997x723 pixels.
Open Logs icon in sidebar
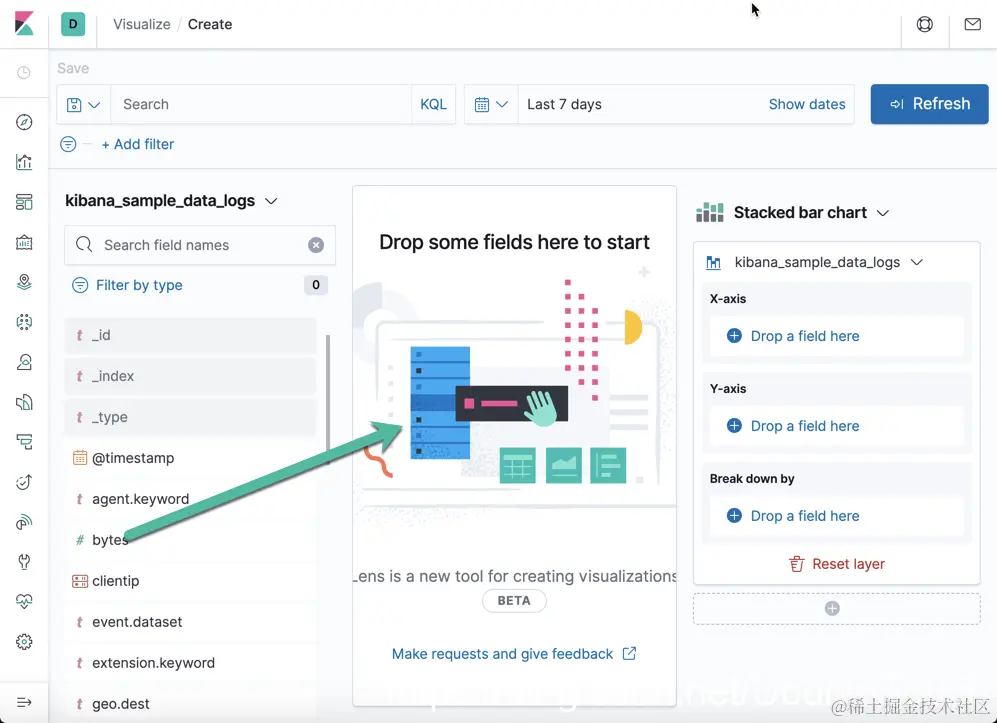24,402
